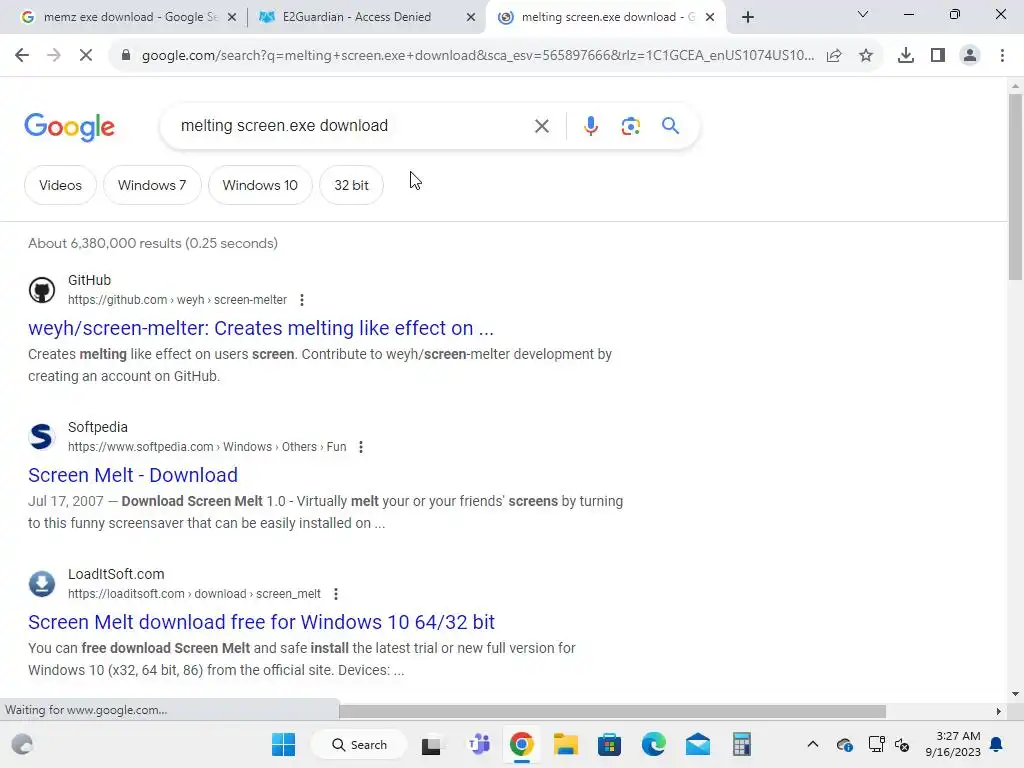Search by image with Google Lens
The width and height of the screenshot is (1024, 768).
click(x=630, y=126)
